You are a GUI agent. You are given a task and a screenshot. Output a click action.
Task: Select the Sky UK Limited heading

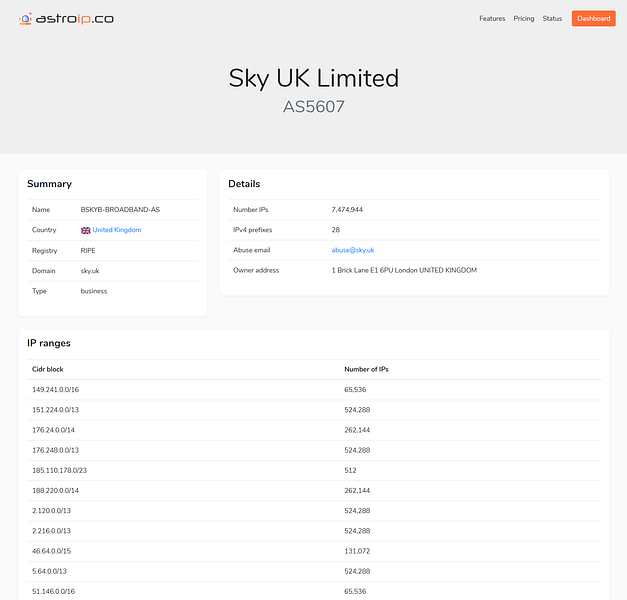[314, 78]
